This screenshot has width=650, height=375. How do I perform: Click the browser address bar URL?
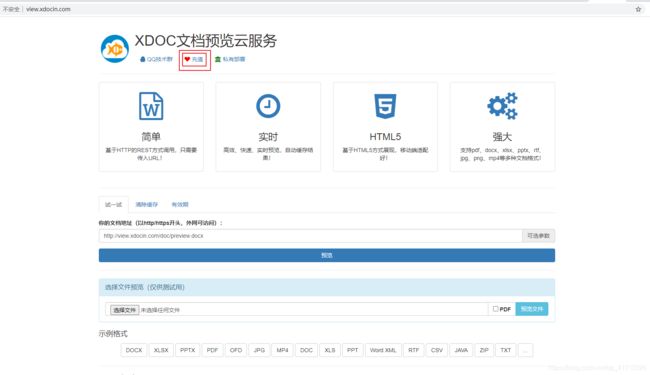(x=48, y=9)
